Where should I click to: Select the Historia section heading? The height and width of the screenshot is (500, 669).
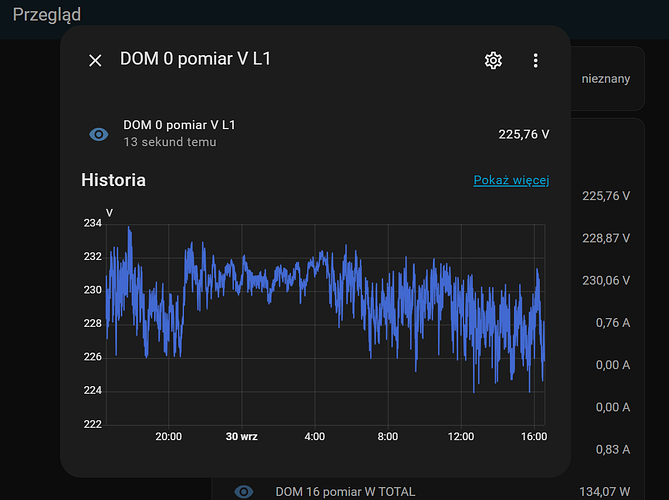click(x=113, y=180)
